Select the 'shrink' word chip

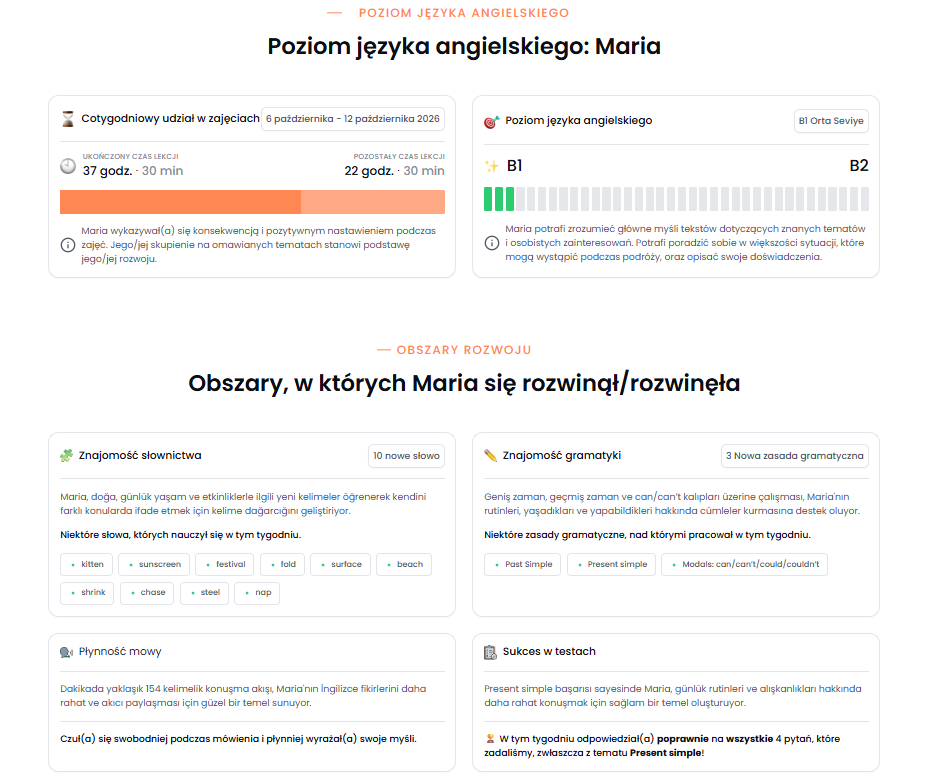click(87, 593)
